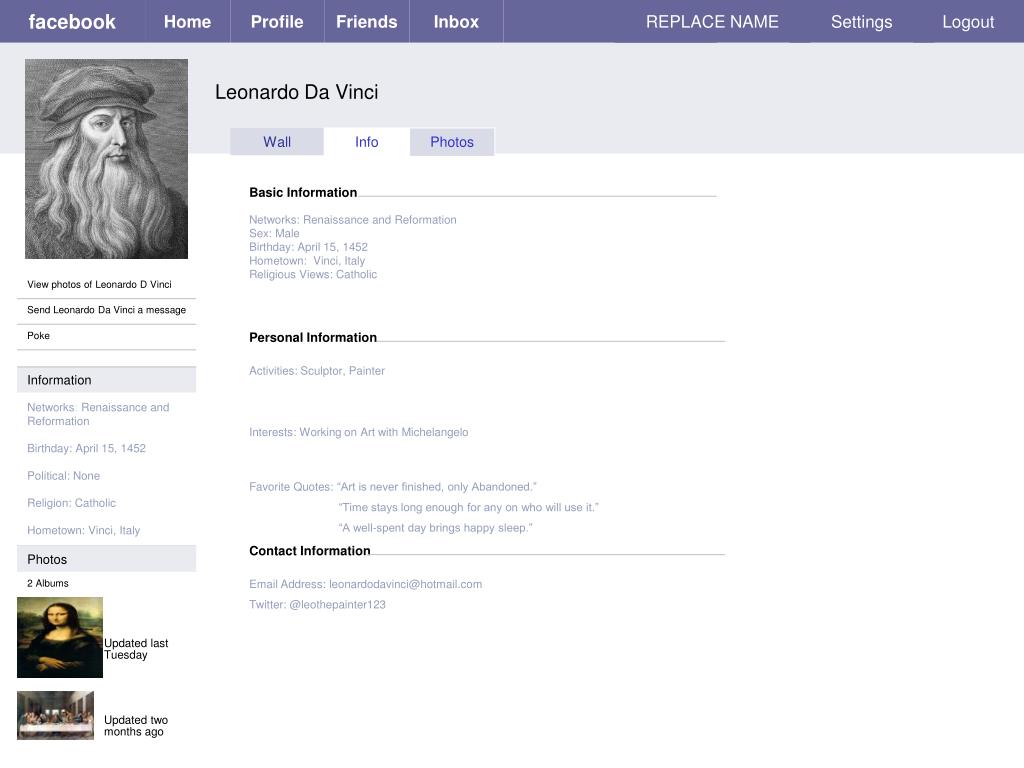Viewport: 1024px width, 768px height.
Task: Click 'Networks: Renaissance and Reformation' in main info
Action: (353, 219)
